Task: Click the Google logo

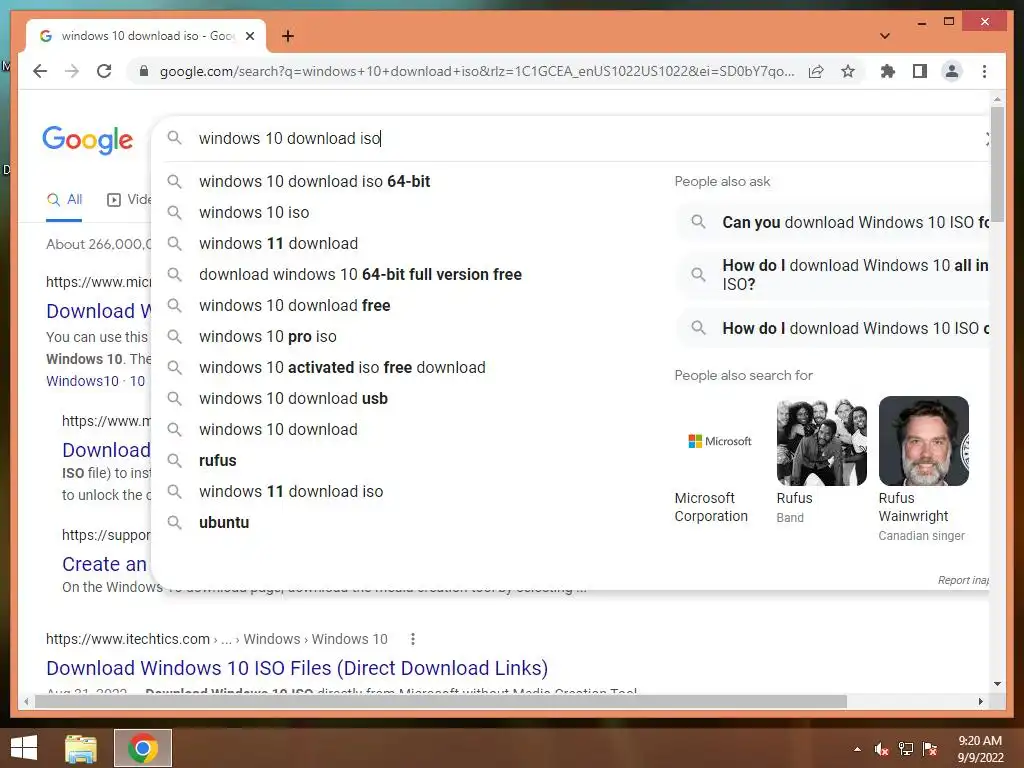Action: tap(88, 140)
